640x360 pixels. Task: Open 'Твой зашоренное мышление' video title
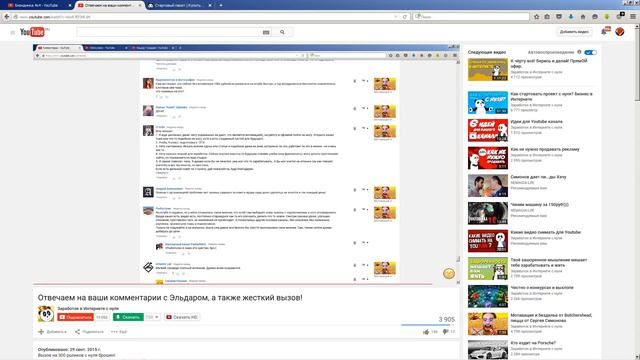549,262
